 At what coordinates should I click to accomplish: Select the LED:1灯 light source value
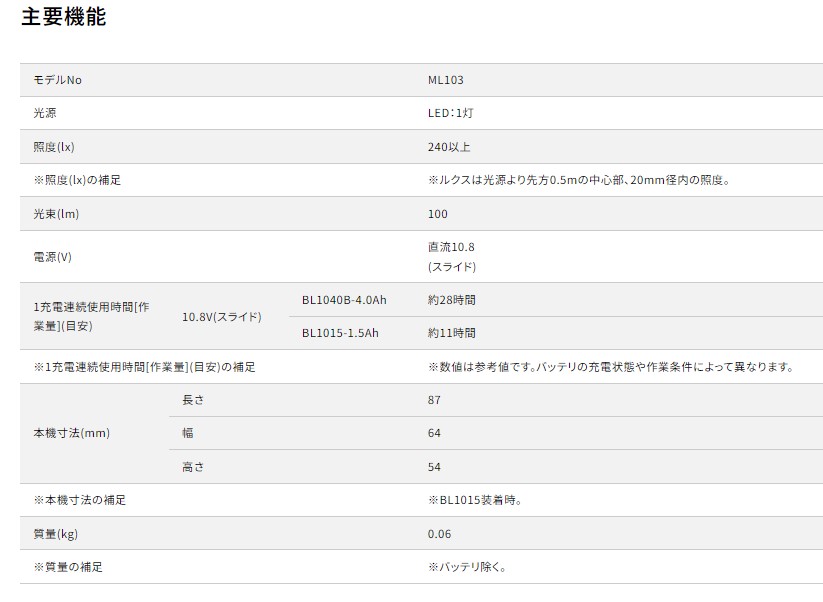(x=450, y=113)
